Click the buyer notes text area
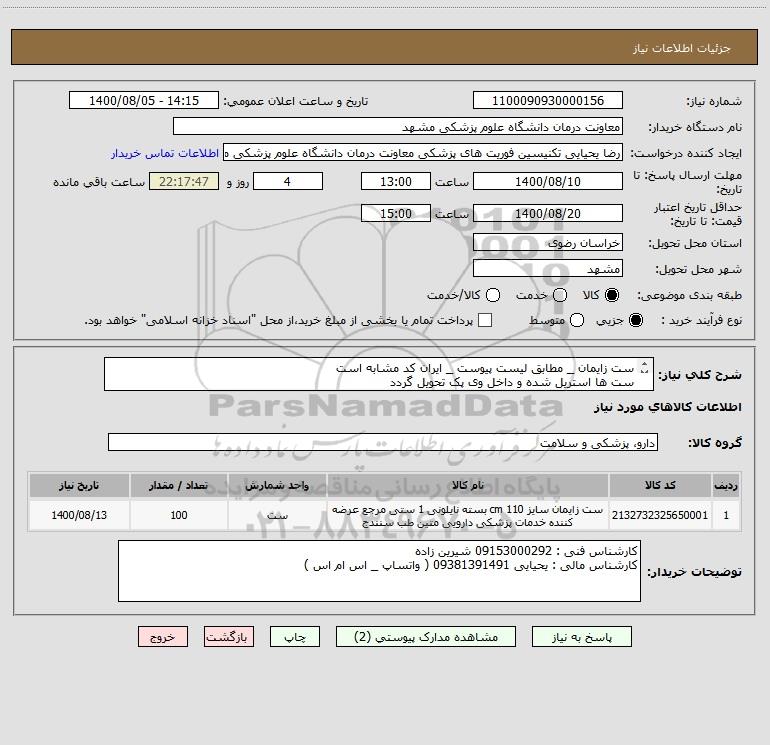Image resolution: width=770 pixels, height=745 pixels. tap(379, 571)
